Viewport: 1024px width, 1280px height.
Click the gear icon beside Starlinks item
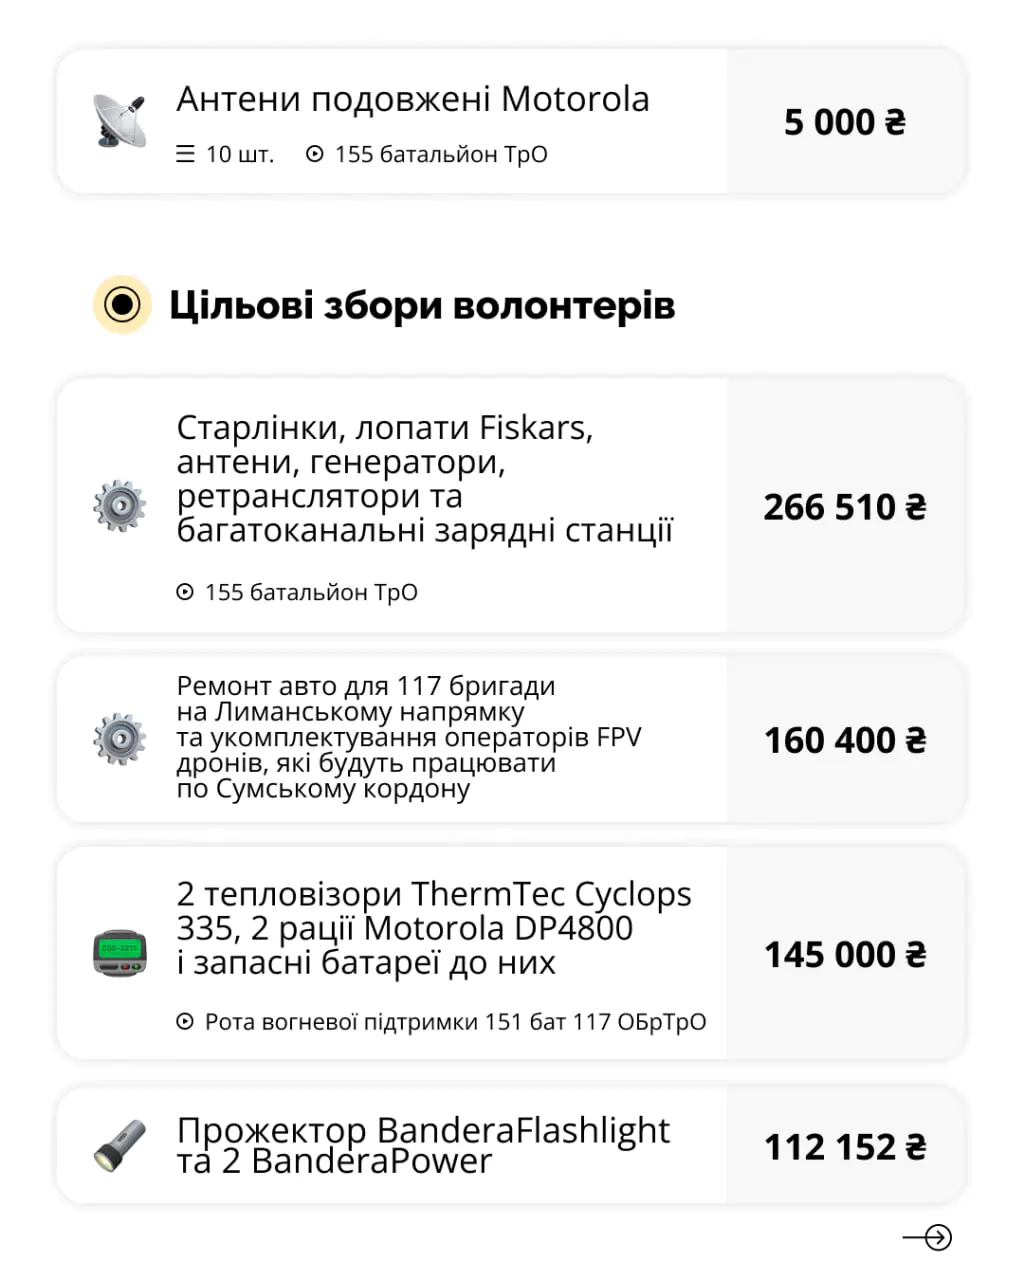(x=120, y=506)
